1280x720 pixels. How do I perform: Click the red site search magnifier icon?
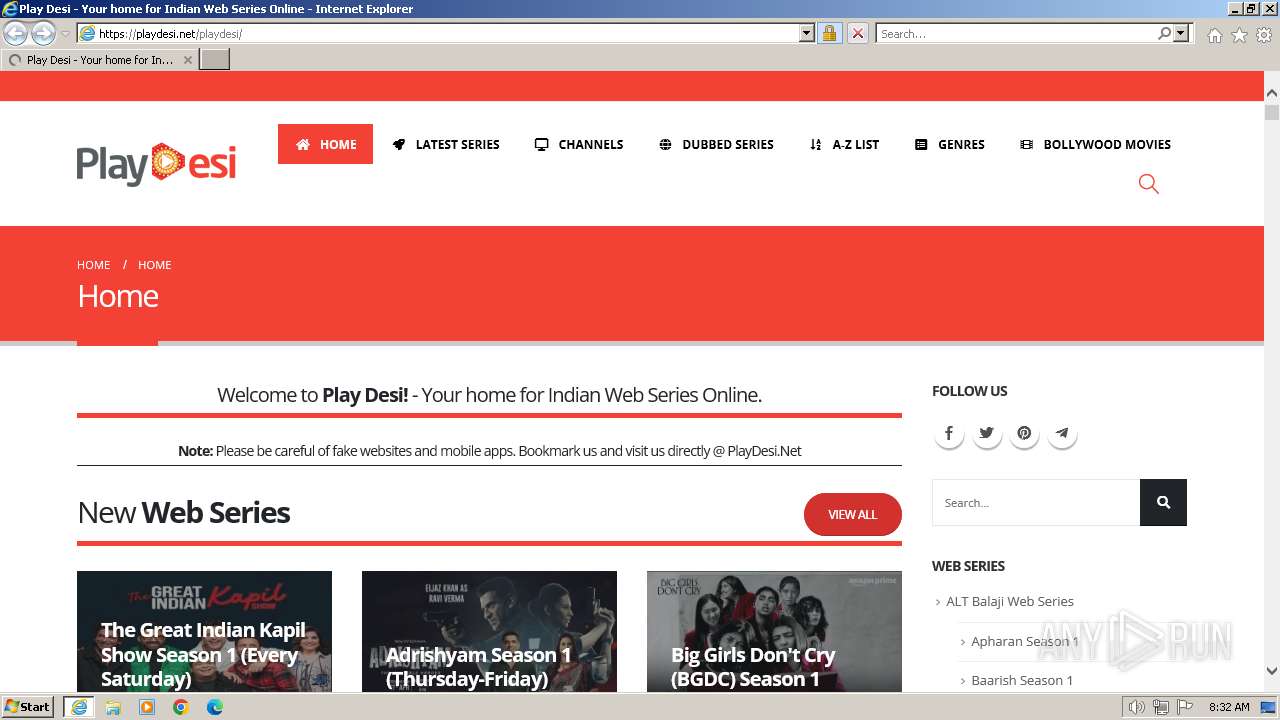click(x=1149, y=184)
